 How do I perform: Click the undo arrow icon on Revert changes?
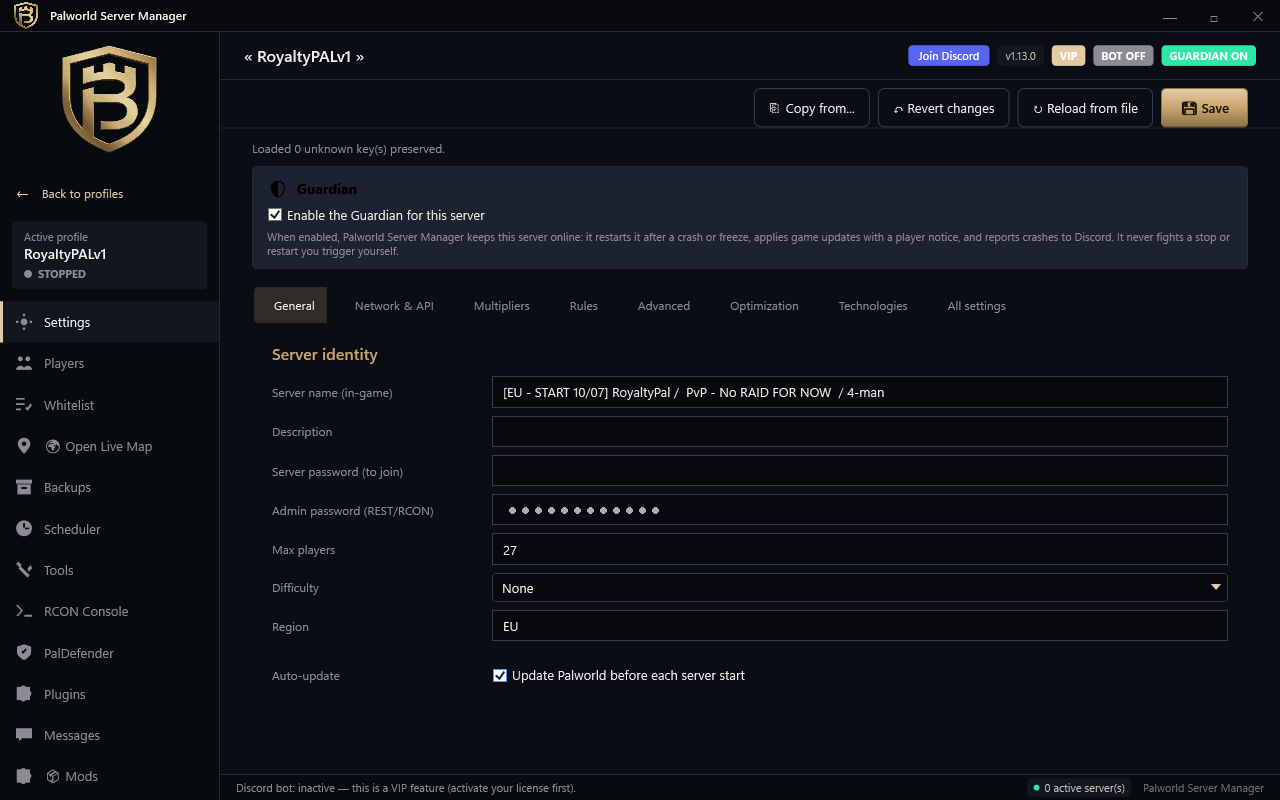pos(898,109)
